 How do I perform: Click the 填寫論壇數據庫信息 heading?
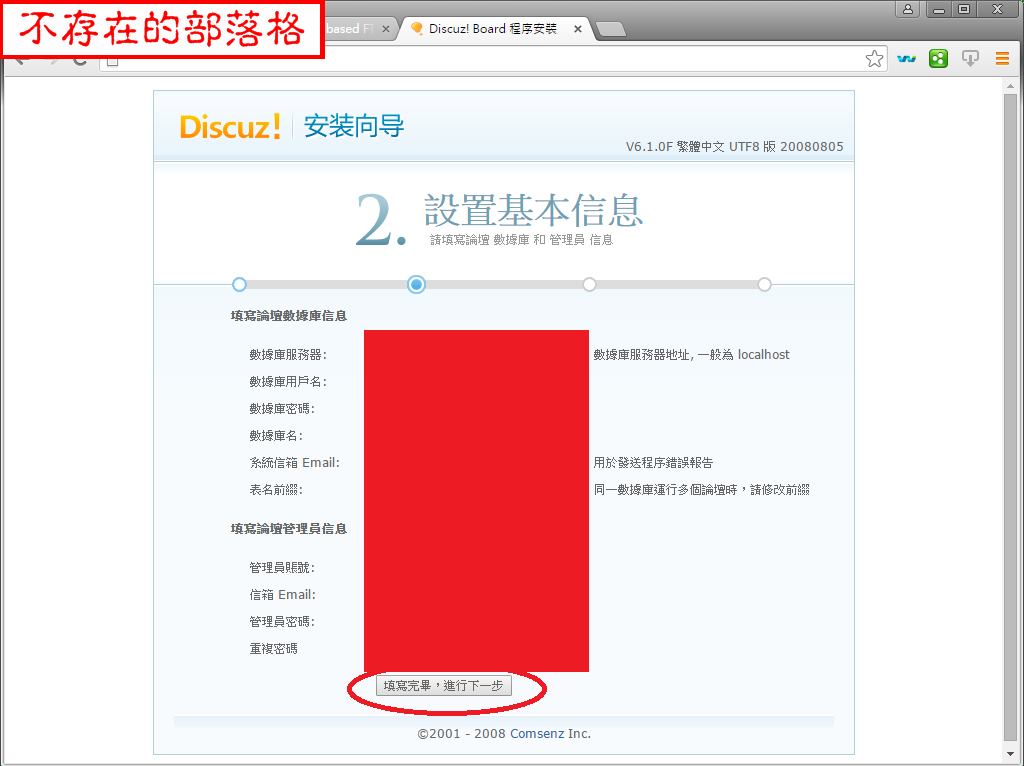(289, 316)
